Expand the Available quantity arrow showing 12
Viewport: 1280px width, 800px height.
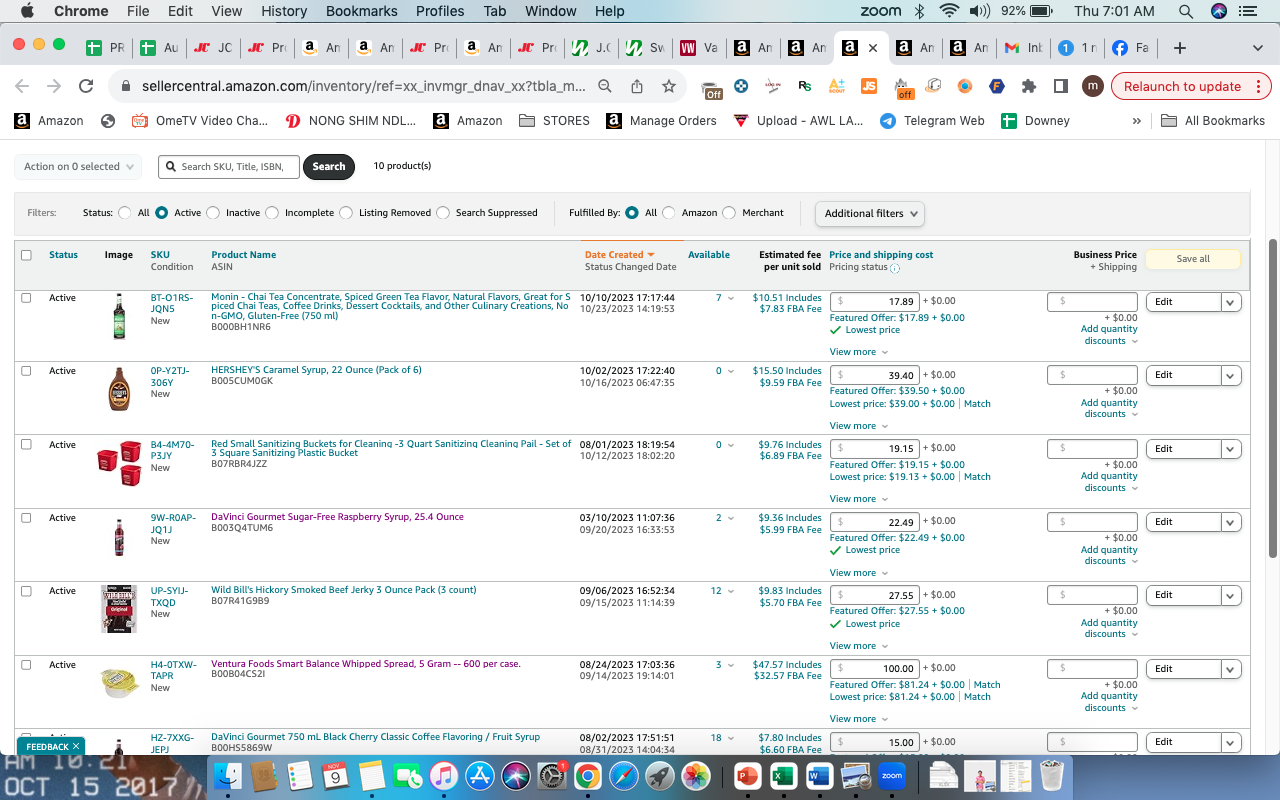click(731, 591)
